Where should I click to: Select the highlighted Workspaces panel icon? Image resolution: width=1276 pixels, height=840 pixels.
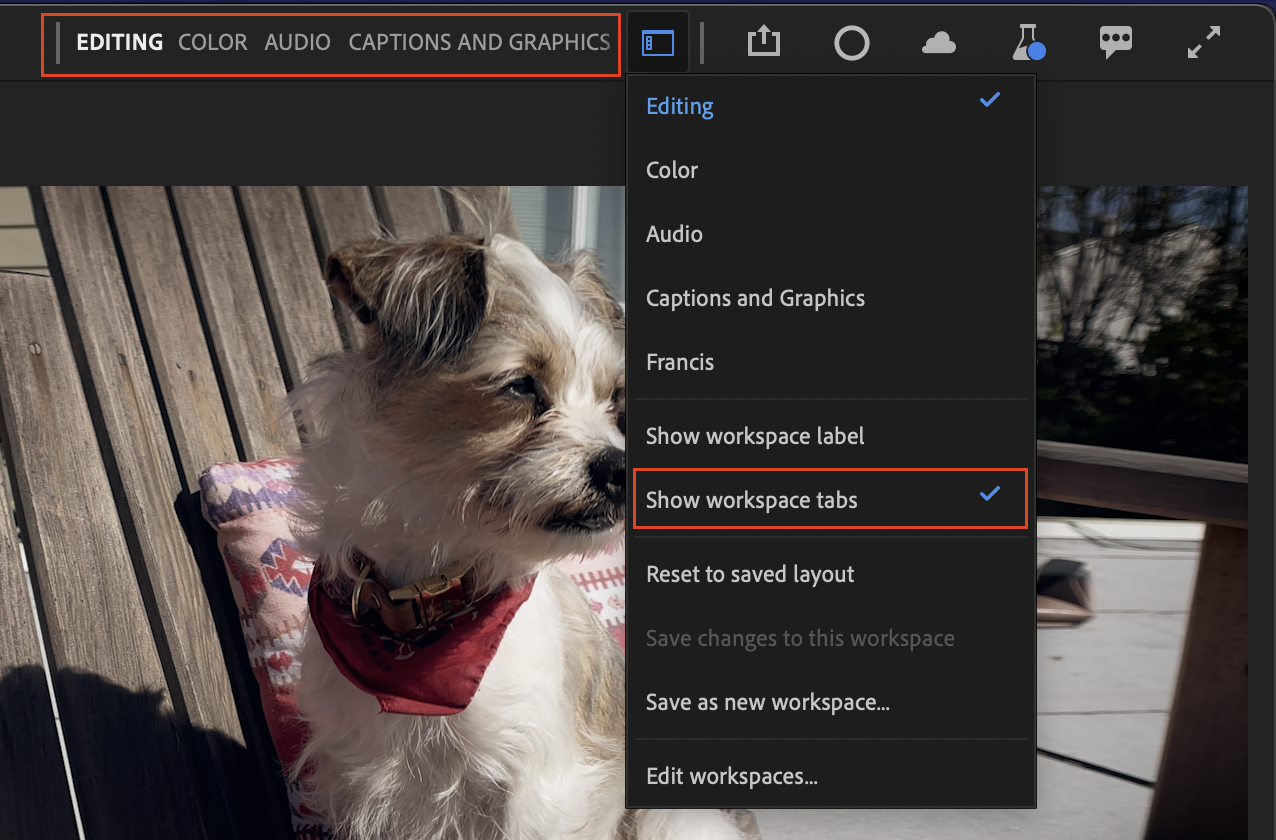click(657, 42)
